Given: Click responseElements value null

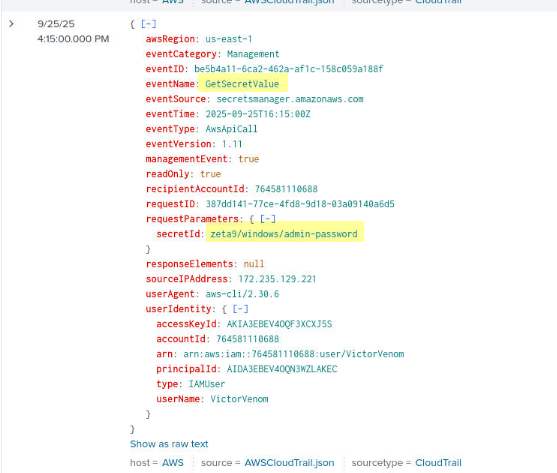Looking at the screenshot, I should (254, 264).
